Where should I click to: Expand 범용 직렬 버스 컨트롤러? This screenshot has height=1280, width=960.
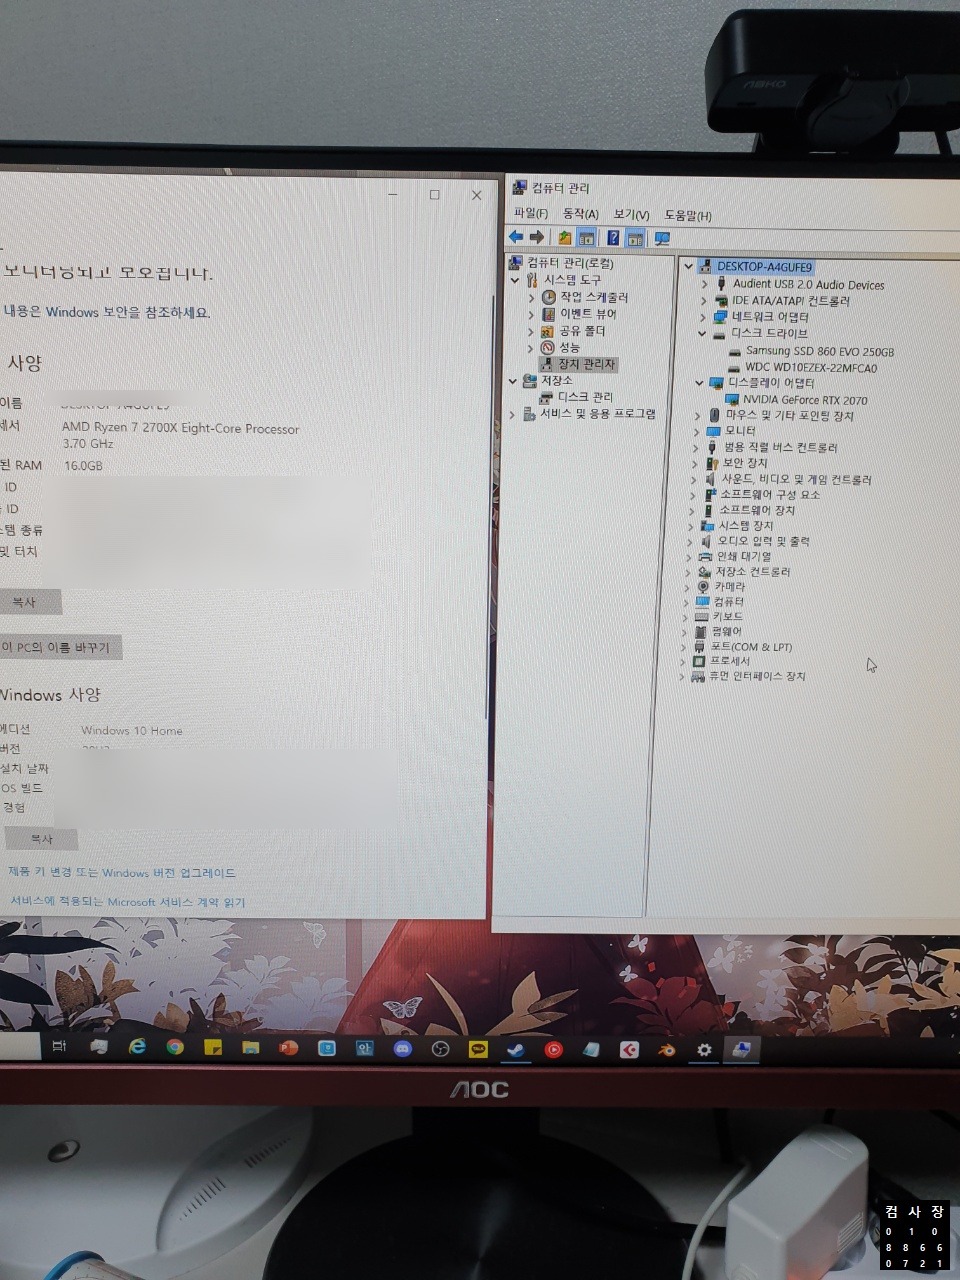(x=696, y=448)
